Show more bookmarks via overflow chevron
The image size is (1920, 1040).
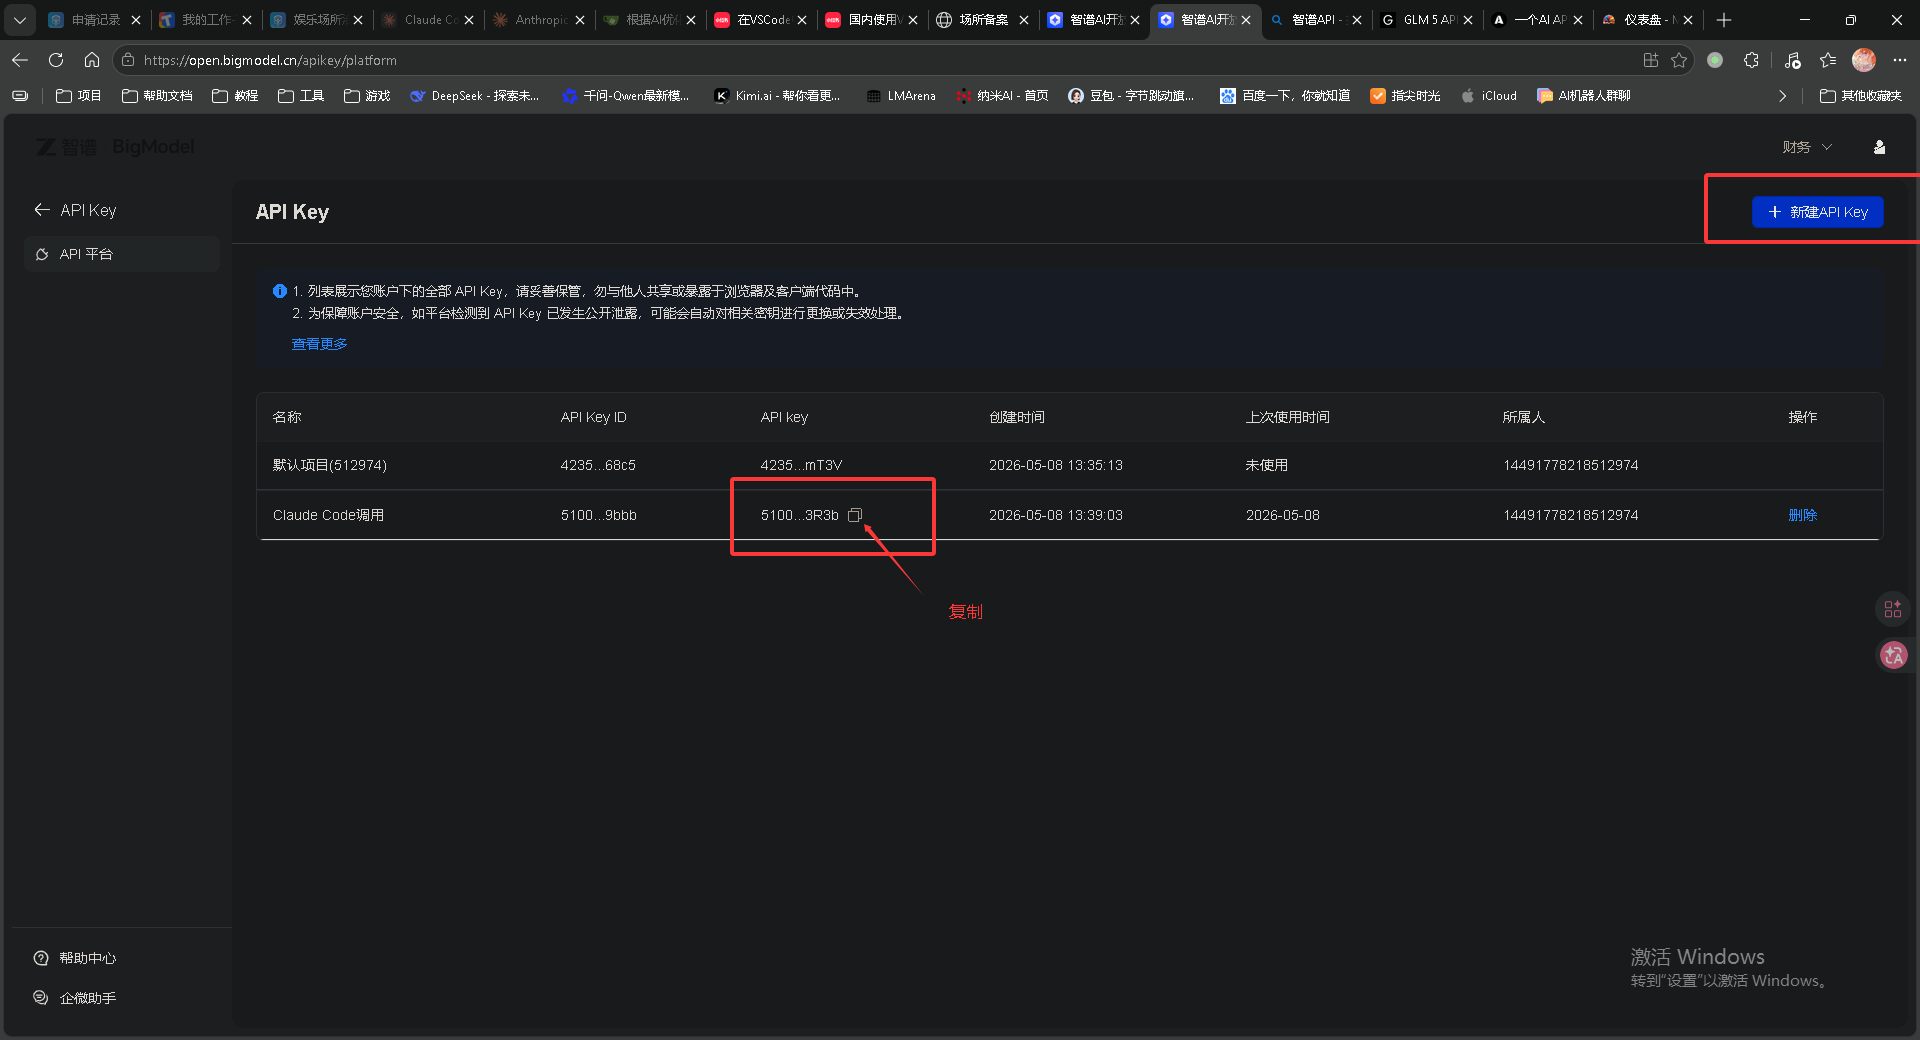pos(1782,96)
